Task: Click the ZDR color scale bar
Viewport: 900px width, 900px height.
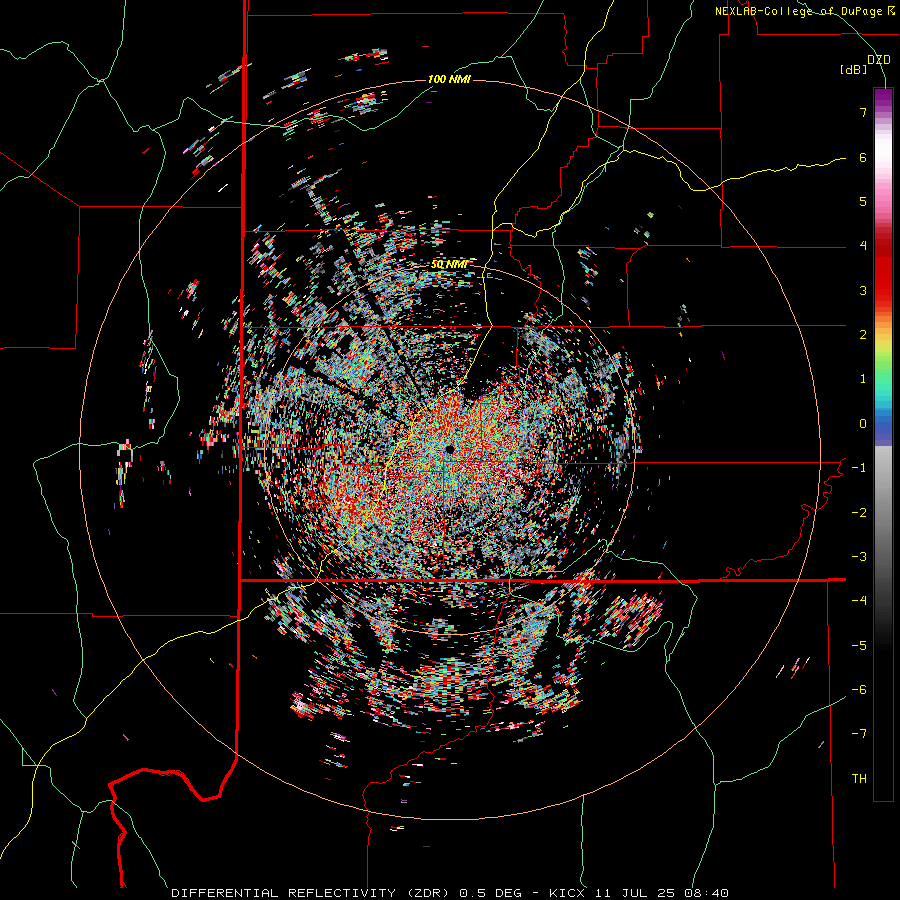Action: [883, 445]
